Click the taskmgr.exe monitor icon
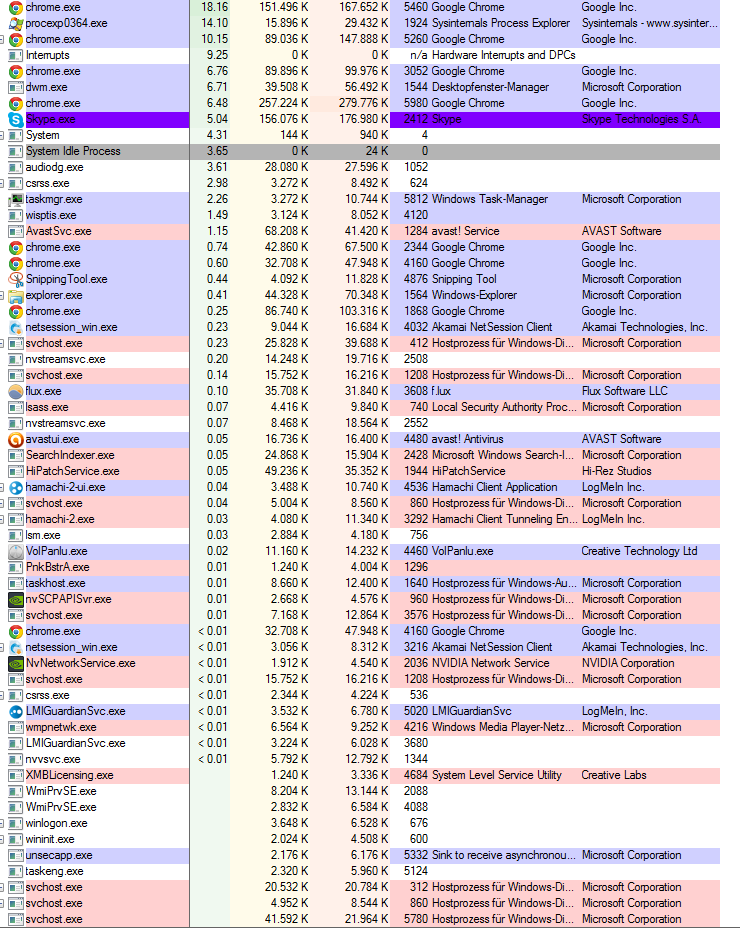740x928 pixels. click(16, 199)
